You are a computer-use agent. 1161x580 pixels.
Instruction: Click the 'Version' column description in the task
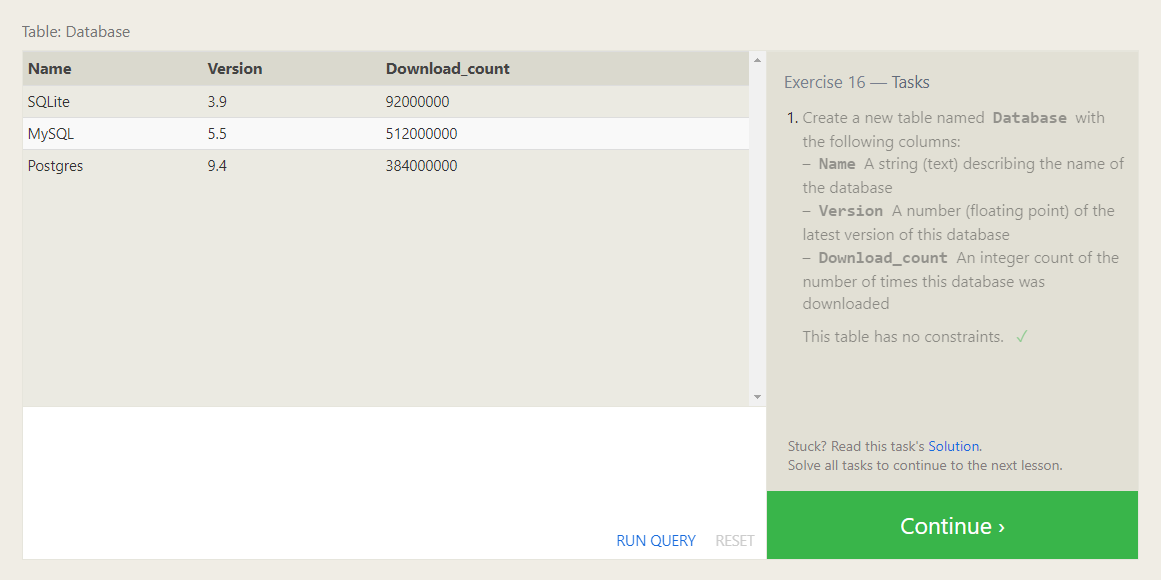click(959, 222)
